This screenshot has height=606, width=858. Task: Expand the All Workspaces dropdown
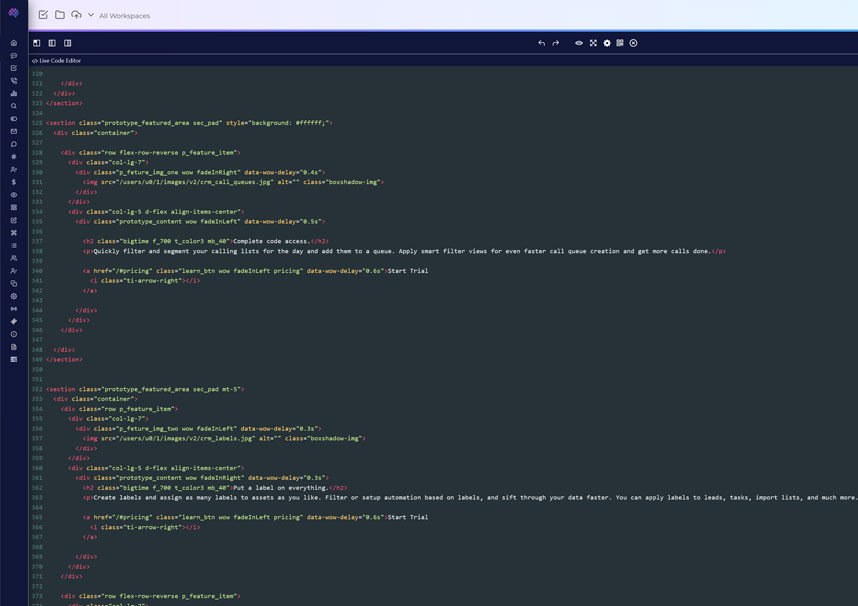pyautogui.click(x=124, y=16)
